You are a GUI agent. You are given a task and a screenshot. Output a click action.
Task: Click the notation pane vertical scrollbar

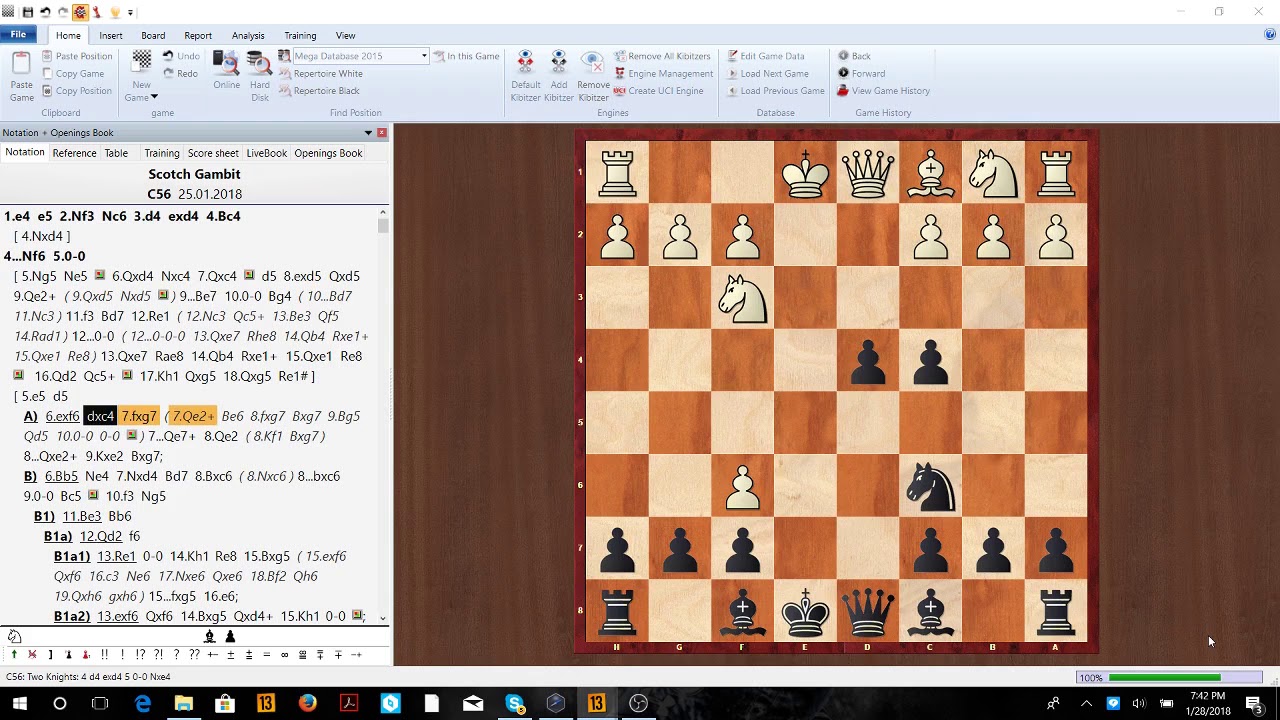point(383,415)
